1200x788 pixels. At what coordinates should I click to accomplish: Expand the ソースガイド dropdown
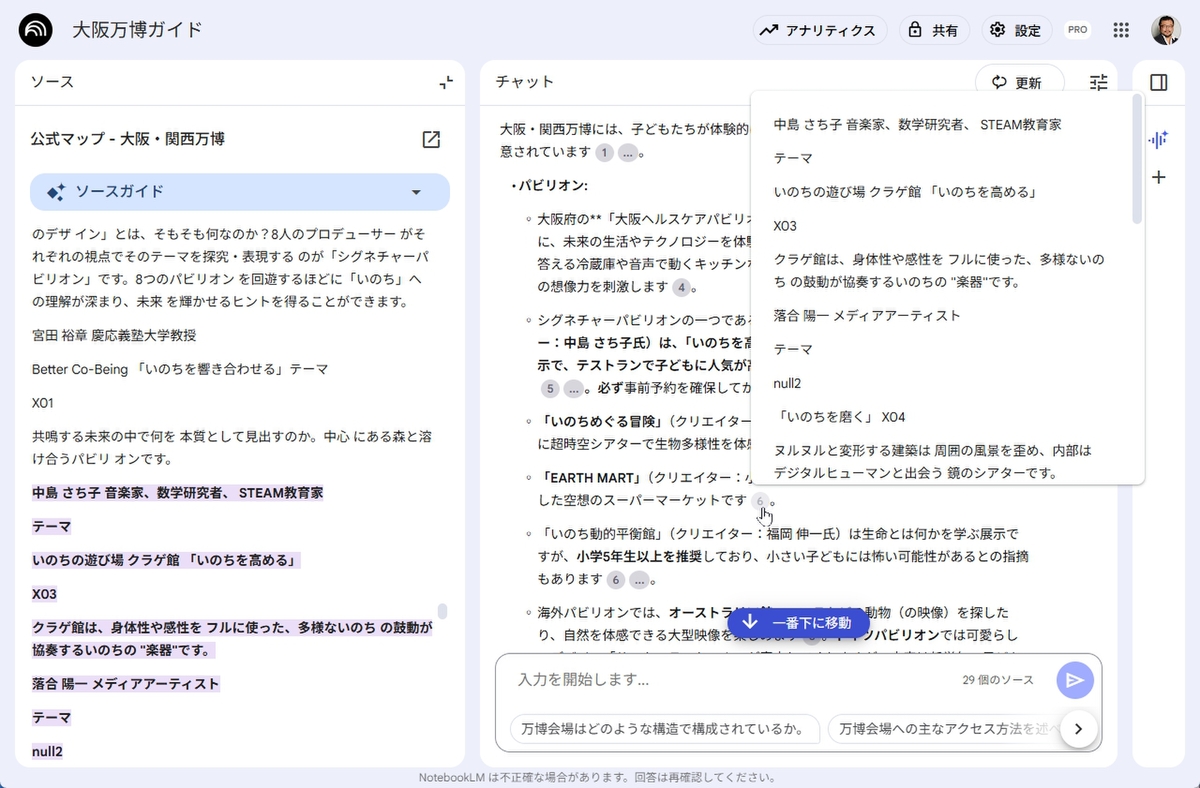click(417, 192)
